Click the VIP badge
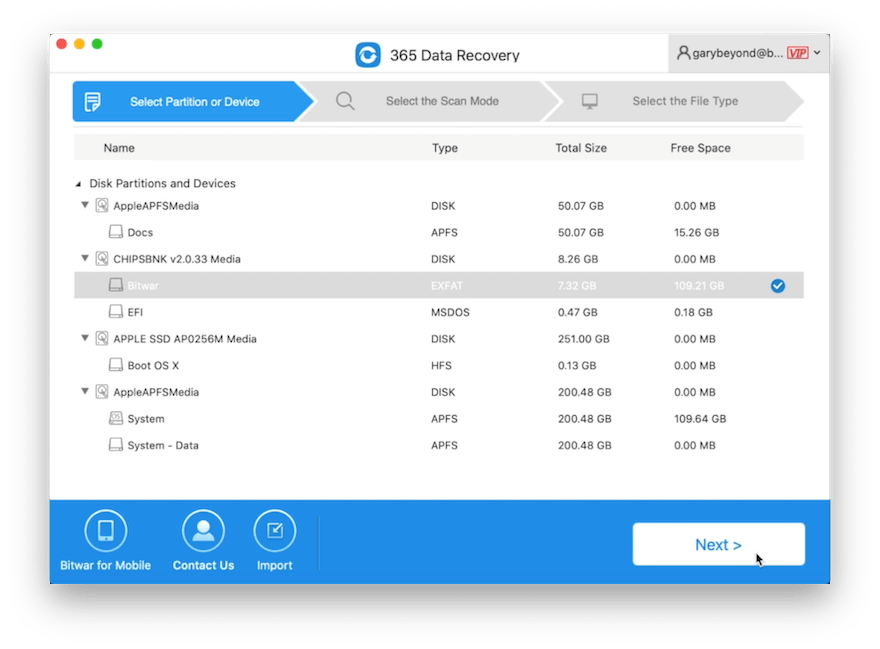Screen dimensions: 880x649 [x=798, y=53]
